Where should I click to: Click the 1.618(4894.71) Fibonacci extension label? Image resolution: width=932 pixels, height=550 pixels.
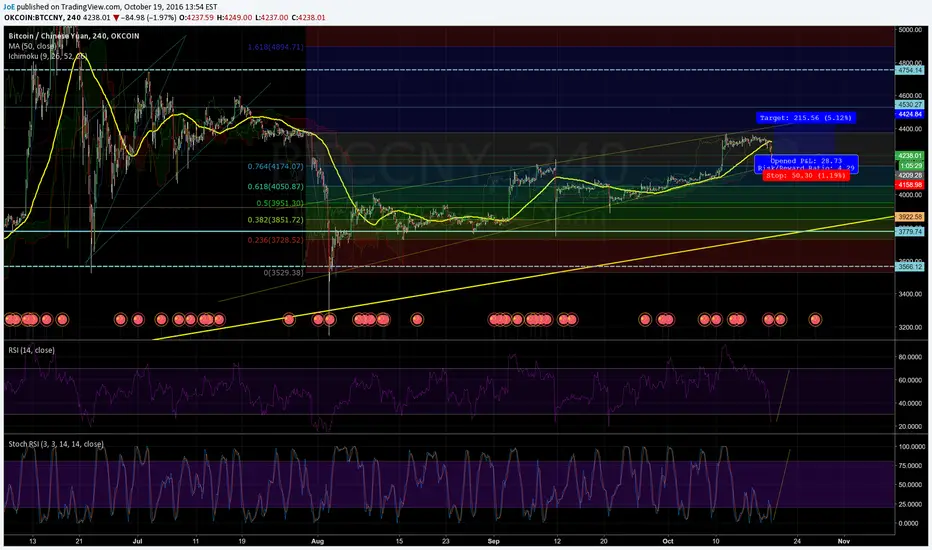[275, 47]
